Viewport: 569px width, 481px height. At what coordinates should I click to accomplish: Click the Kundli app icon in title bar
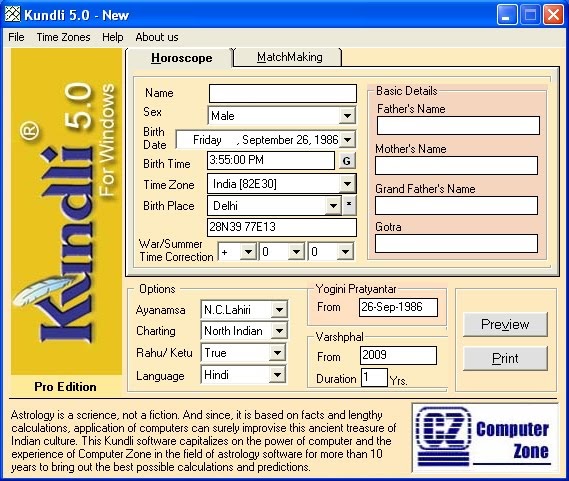(12, 14)
